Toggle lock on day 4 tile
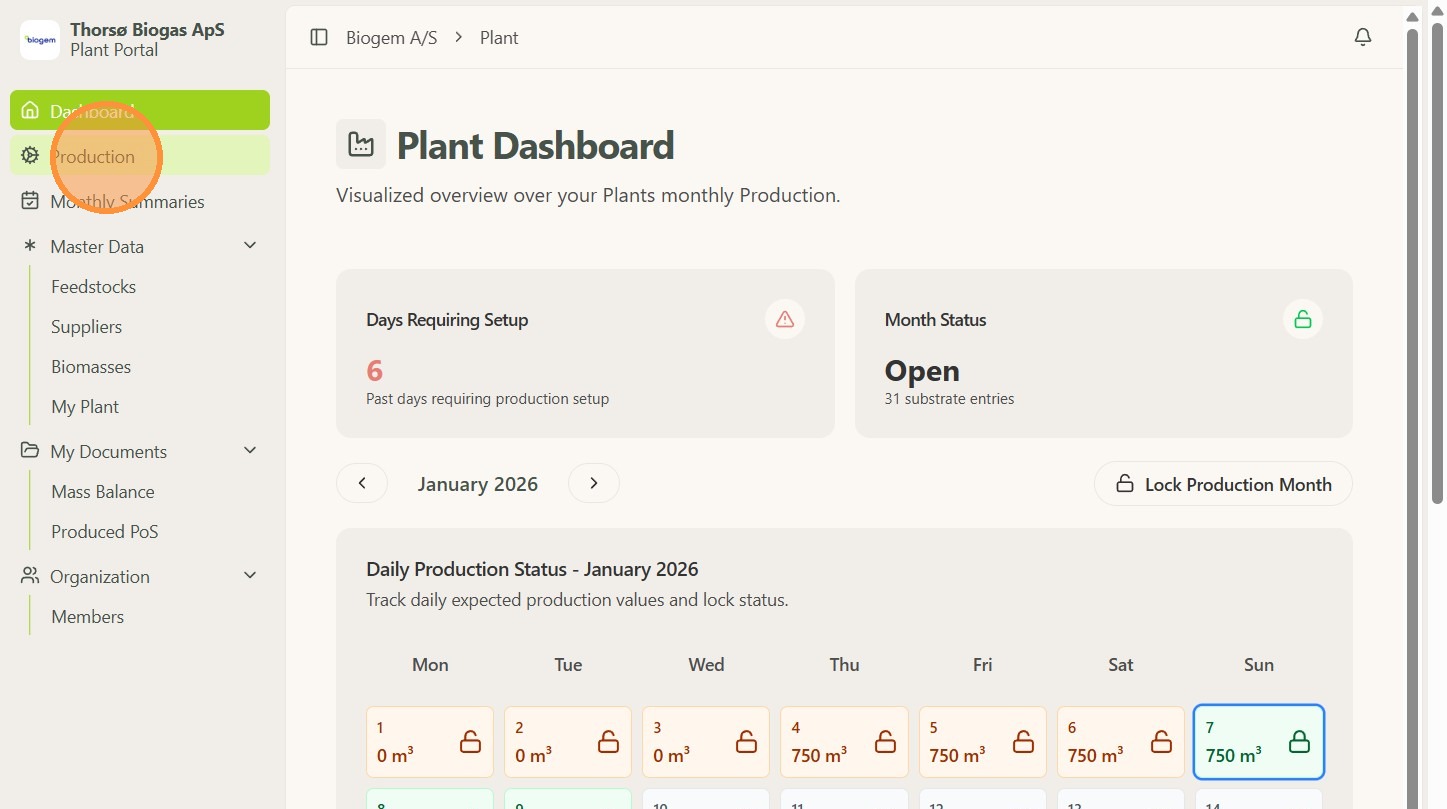The width and height of the screenshot is (1447, 809). pyautogui.click(x=885, y=742)
